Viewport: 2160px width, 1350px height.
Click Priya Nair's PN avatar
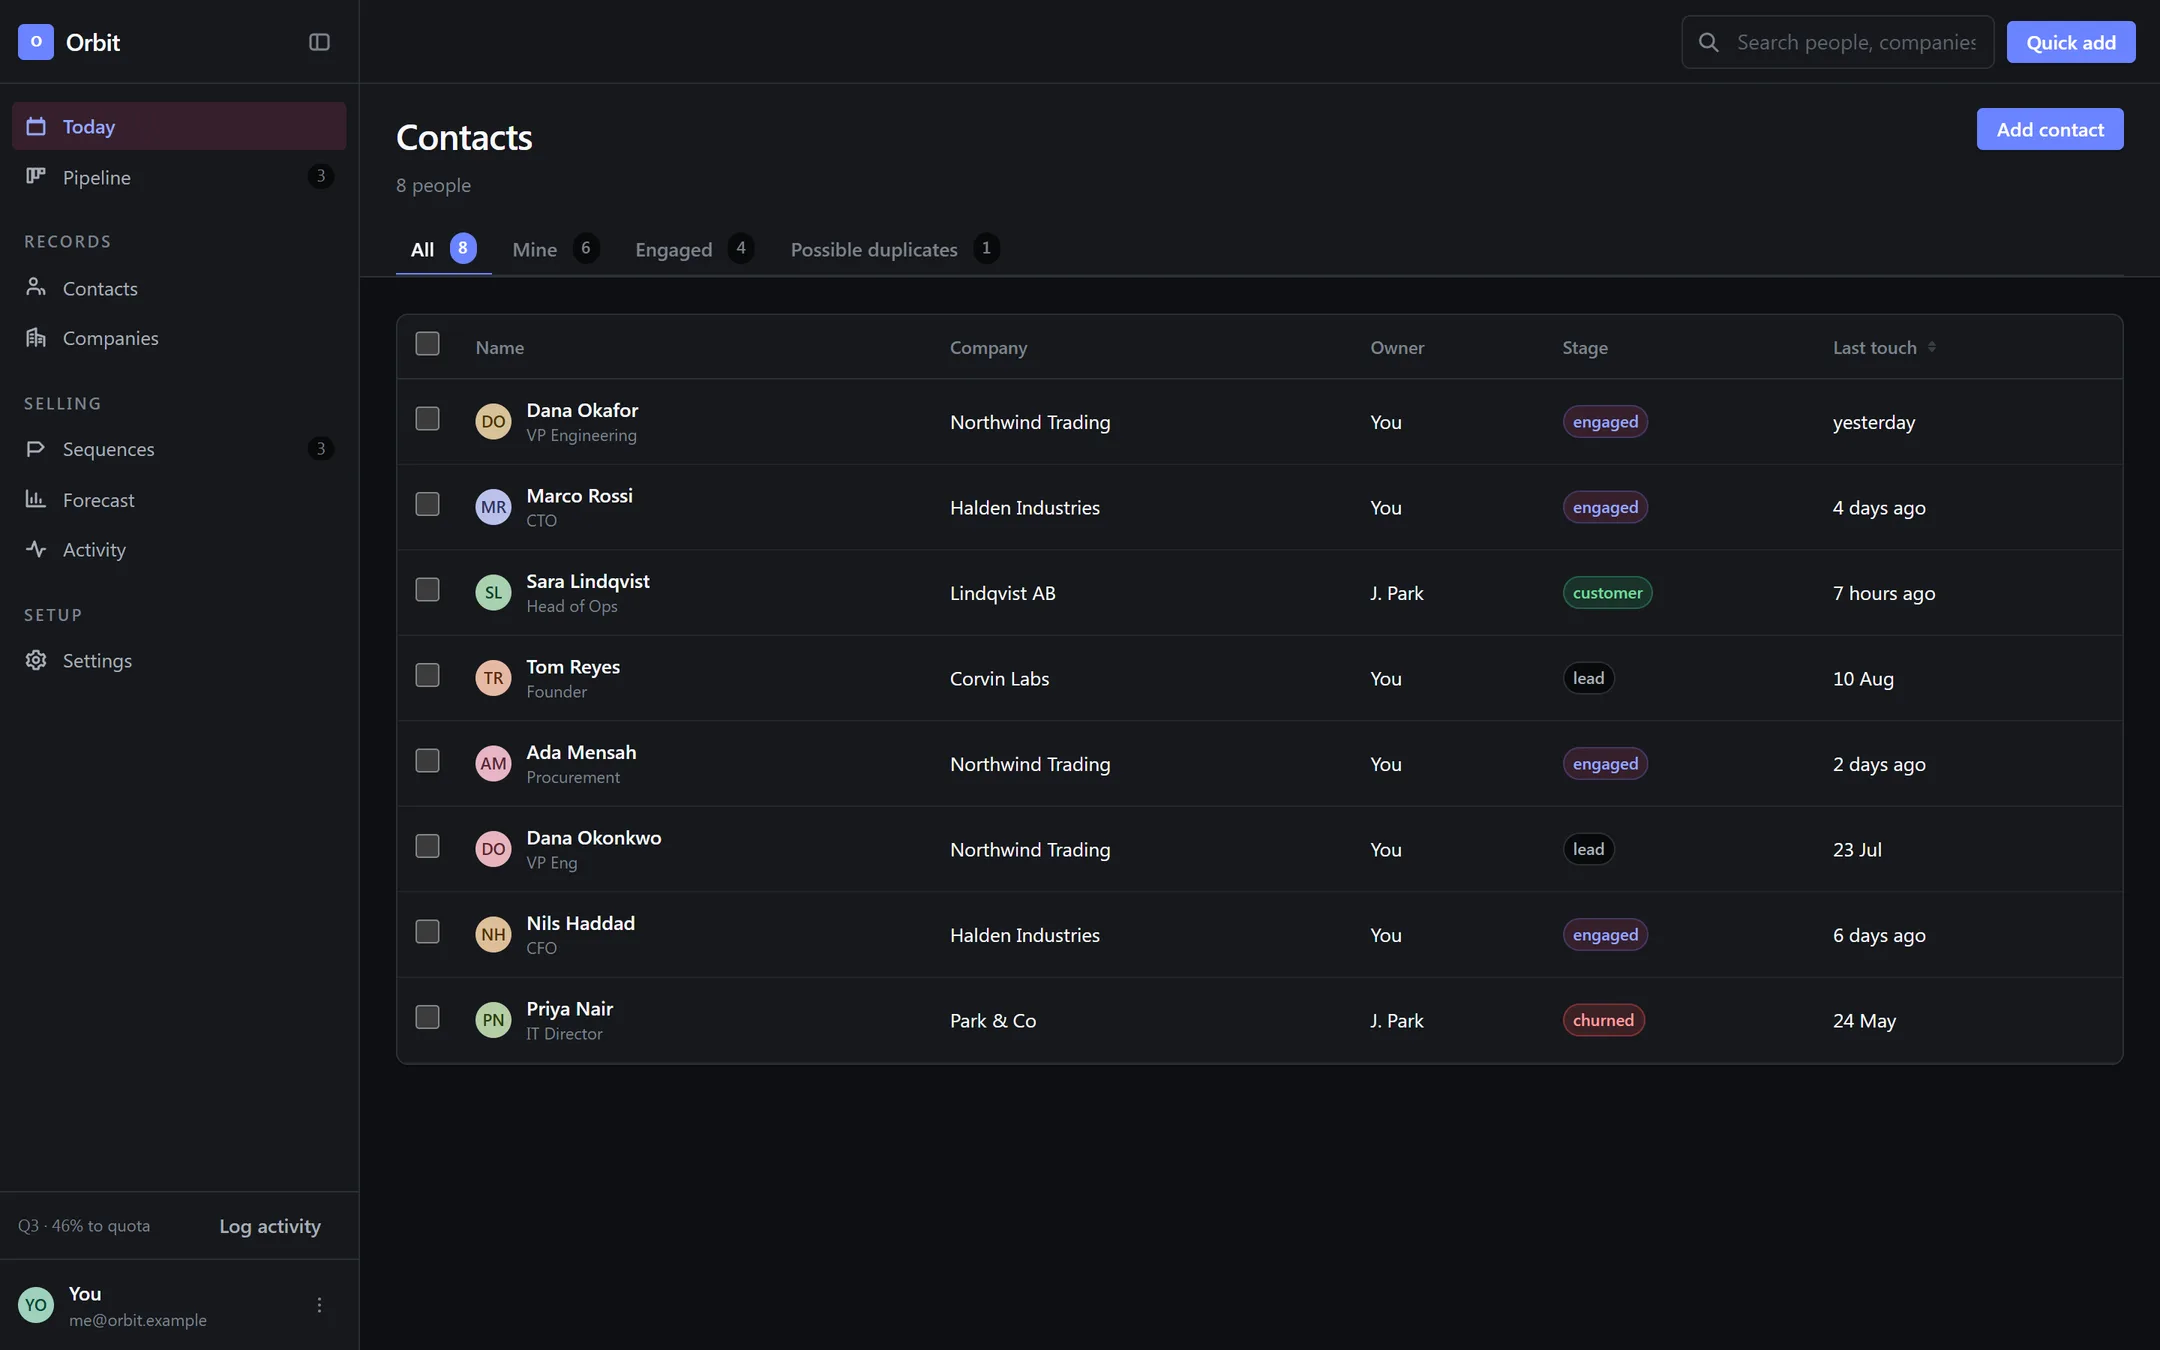coord(493,1020)
